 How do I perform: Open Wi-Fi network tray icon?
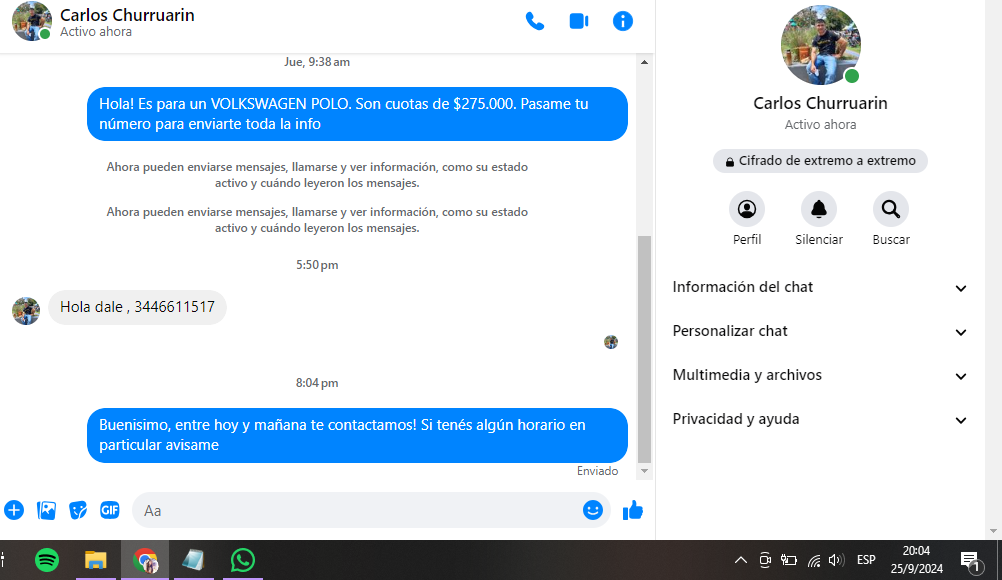click(x=814, y=561)
